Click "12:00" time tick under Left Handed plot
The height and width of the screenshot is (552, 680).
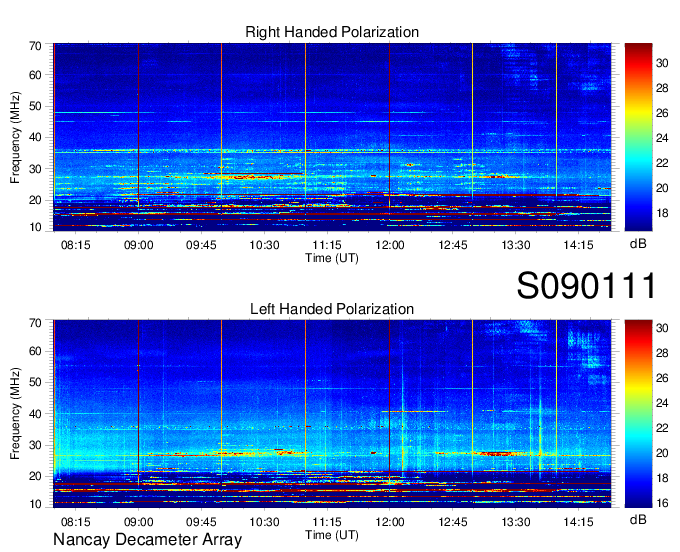pyautogui.click(x=390, y=521)
